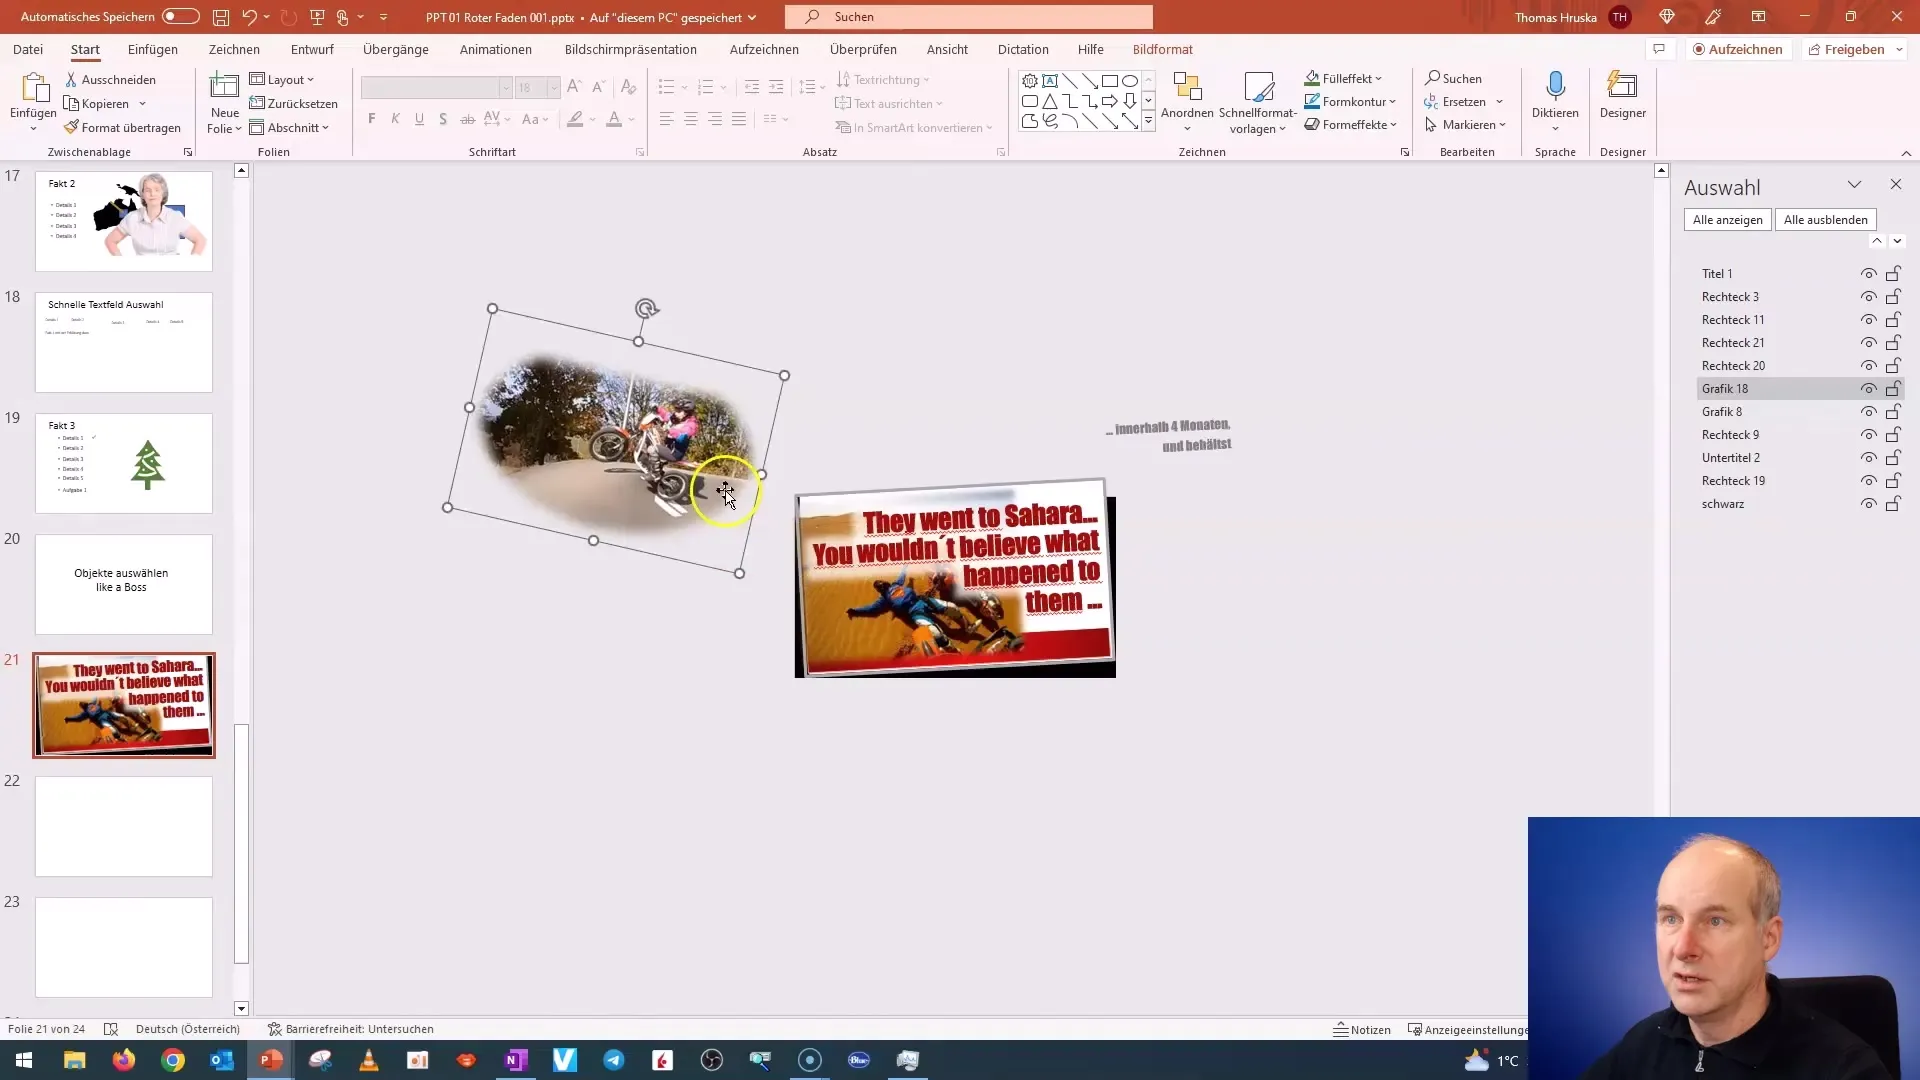Toggle visibility of Rechteck 11 layer

pyautogui.click(x=1869, y=319)
